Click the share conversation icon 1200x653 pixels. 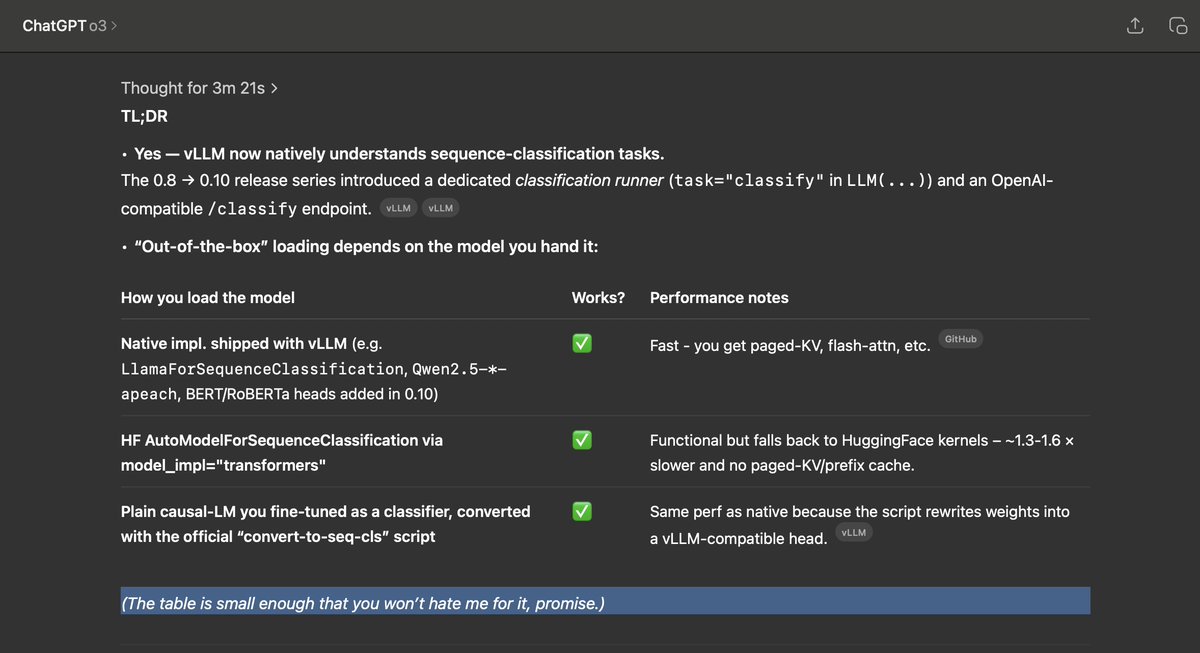tap(1134, 27)
